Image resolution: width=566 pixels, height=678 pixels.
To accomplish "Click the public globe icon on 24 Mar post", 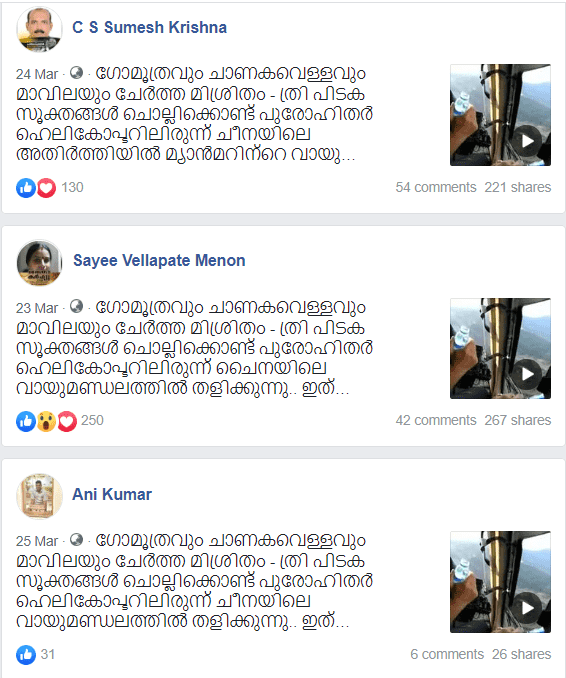I will tap(77, 73).
